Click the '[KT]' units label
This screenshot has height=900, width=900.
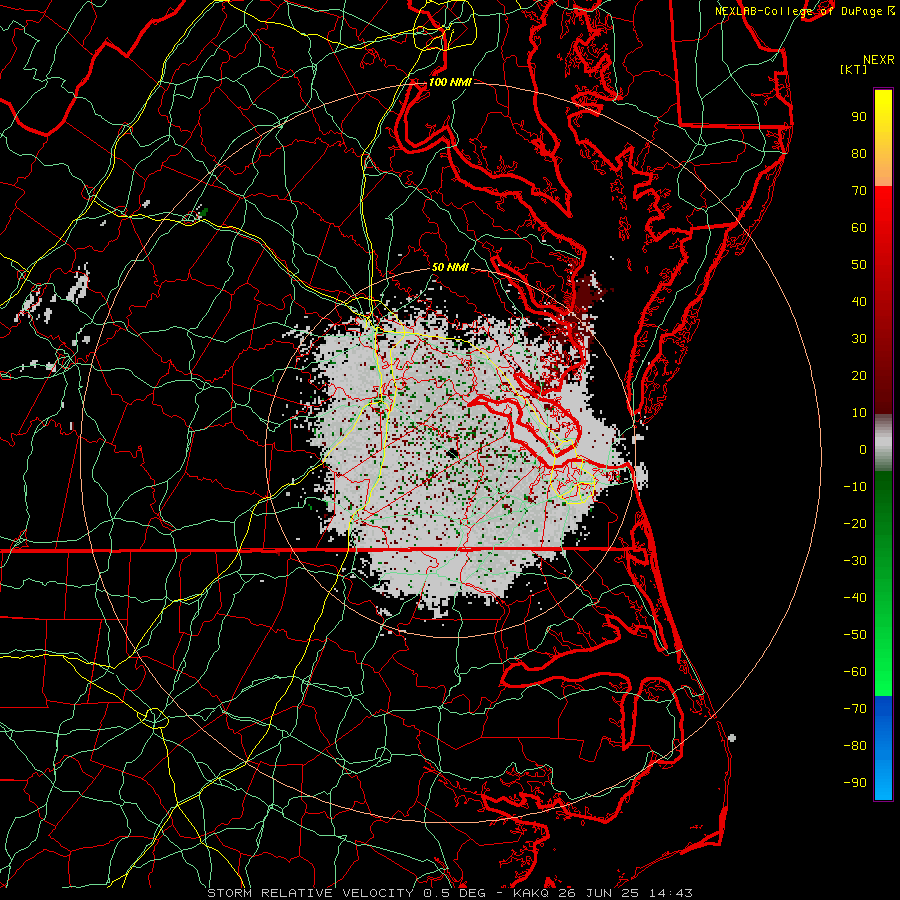pos(853,69)
